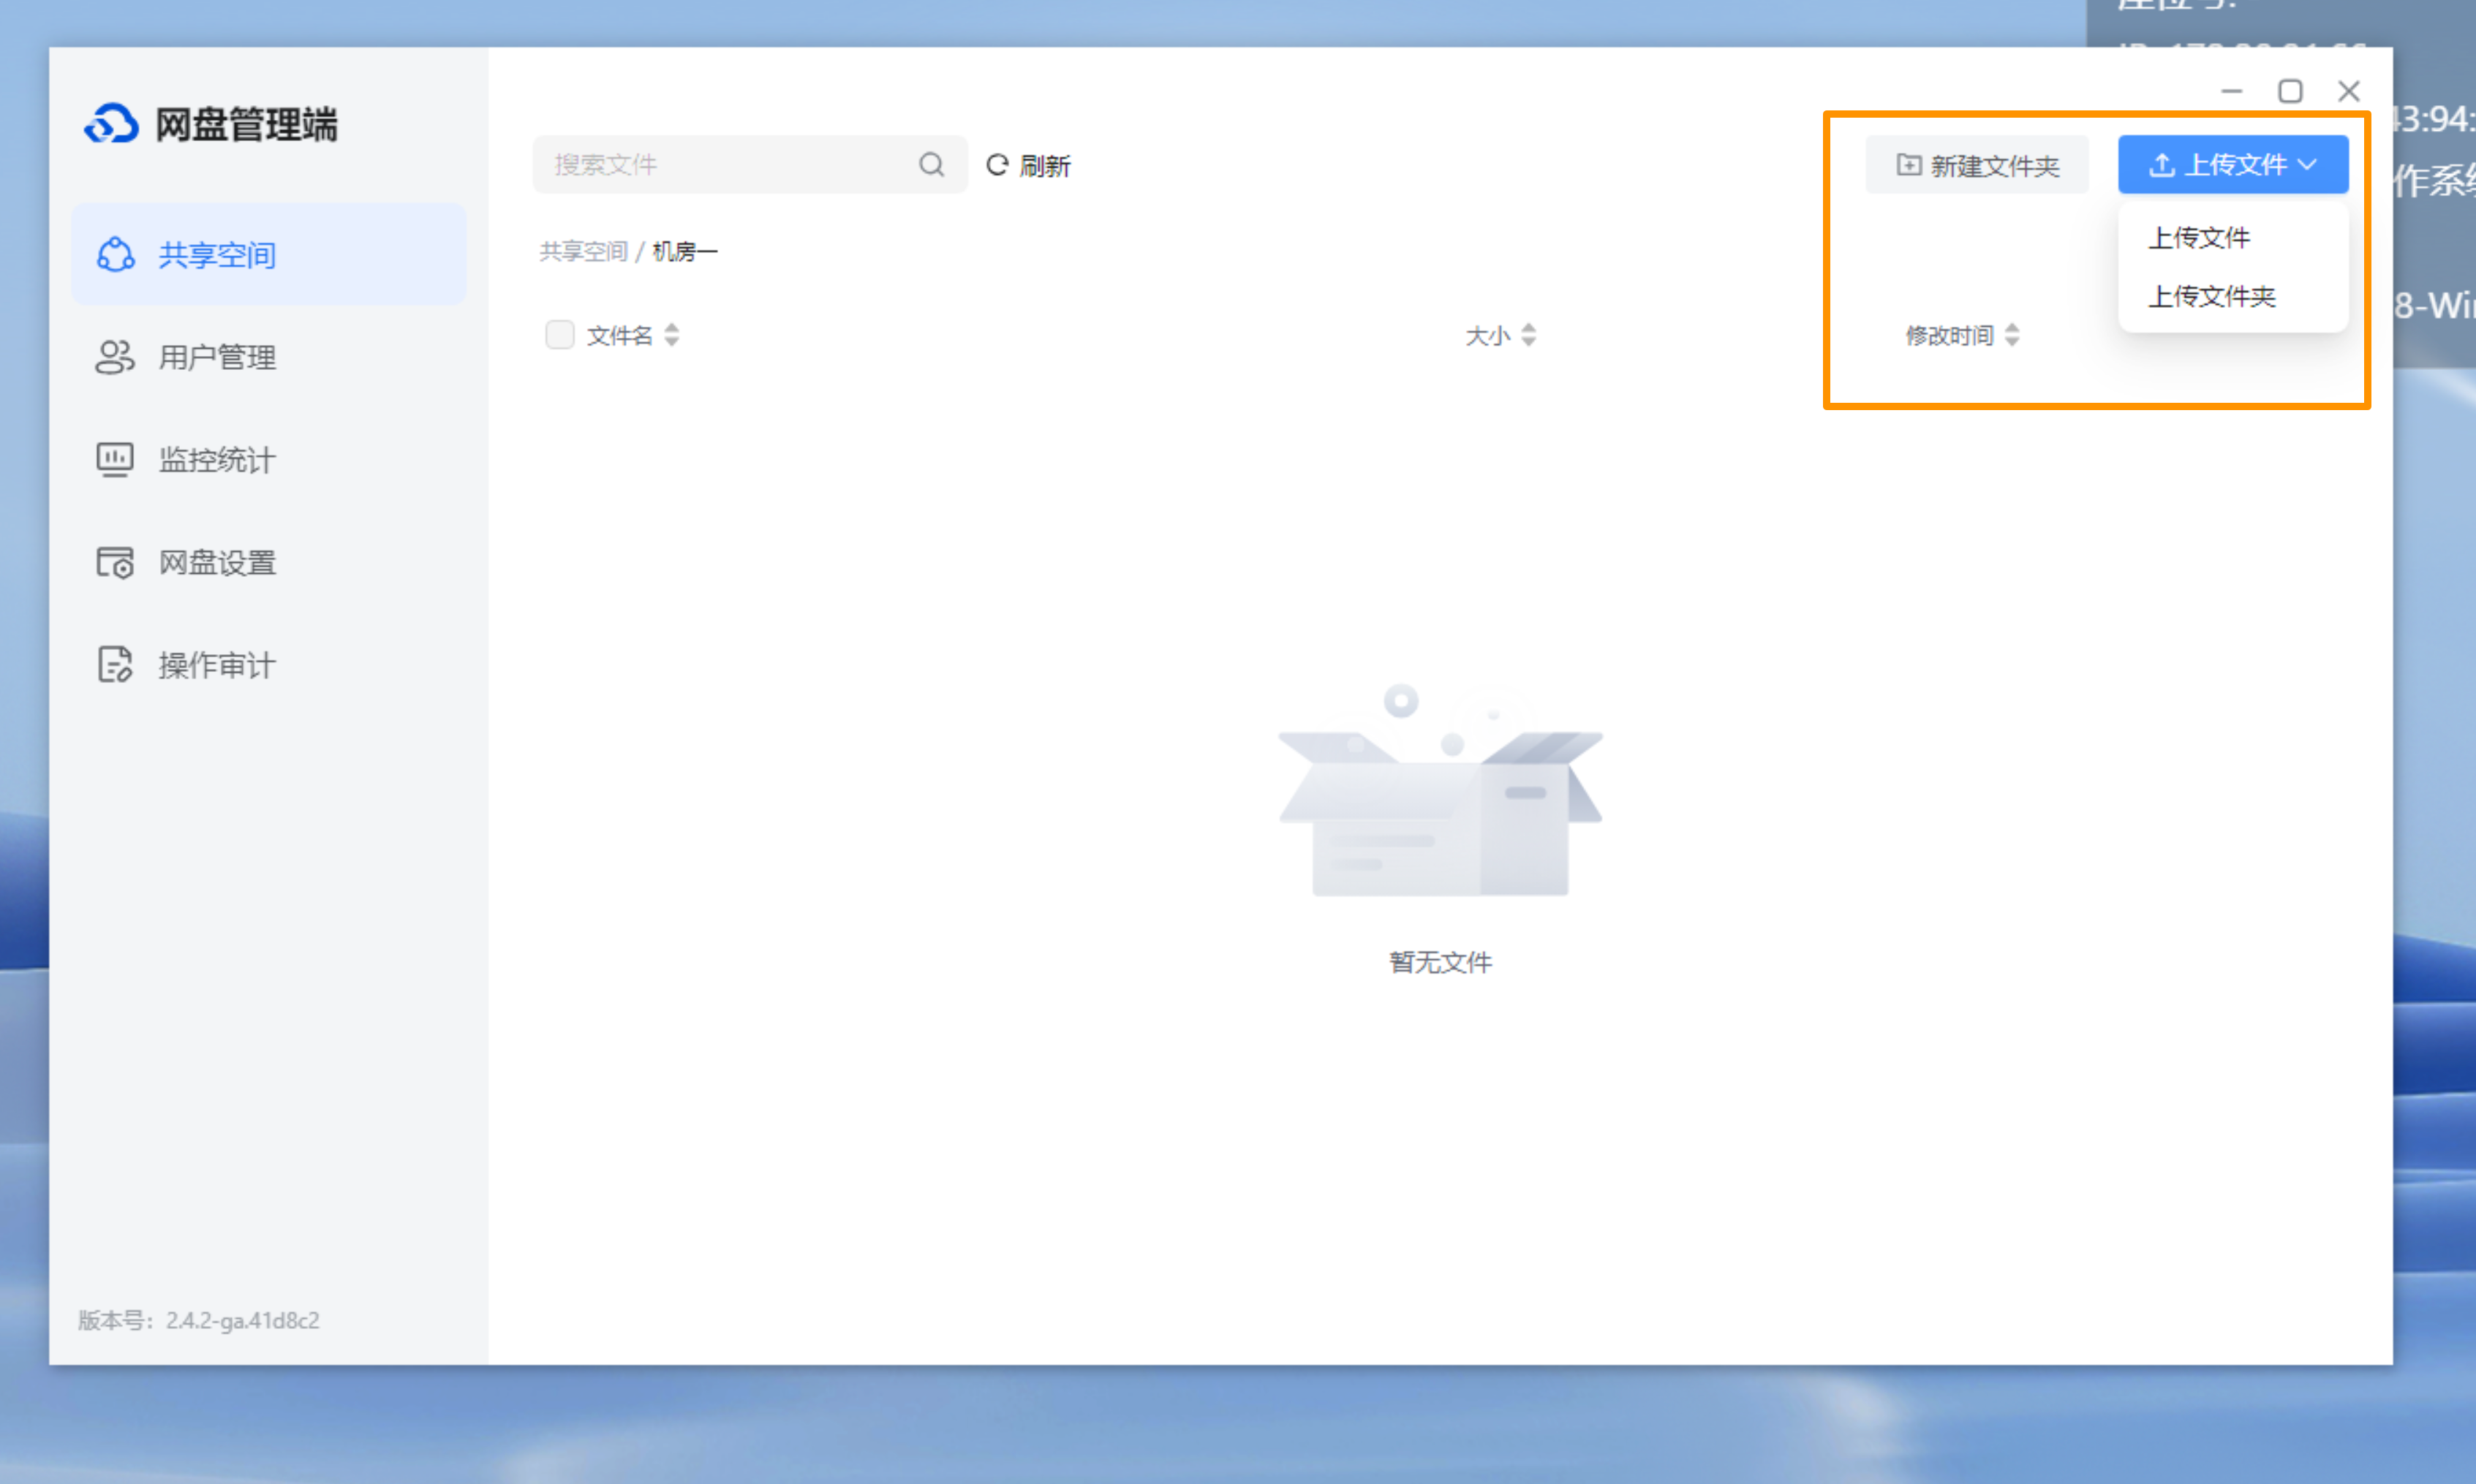Sort files by 文件名 column arrows
Screen dimensions: 2476x1484
[672, 335]
